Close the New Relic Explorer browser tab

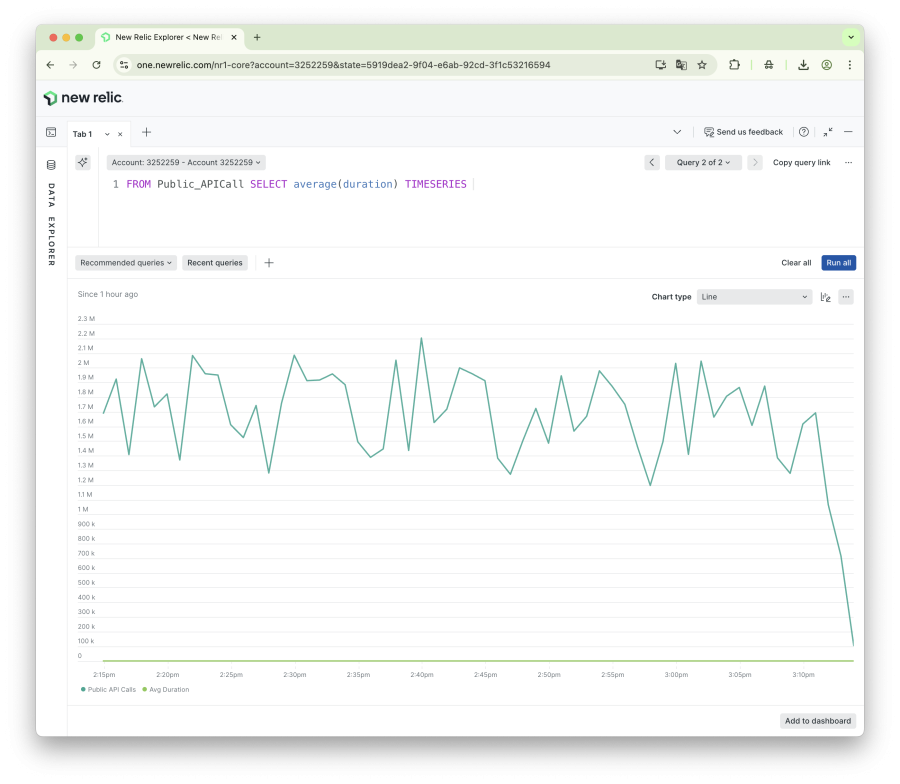(234, 37)
